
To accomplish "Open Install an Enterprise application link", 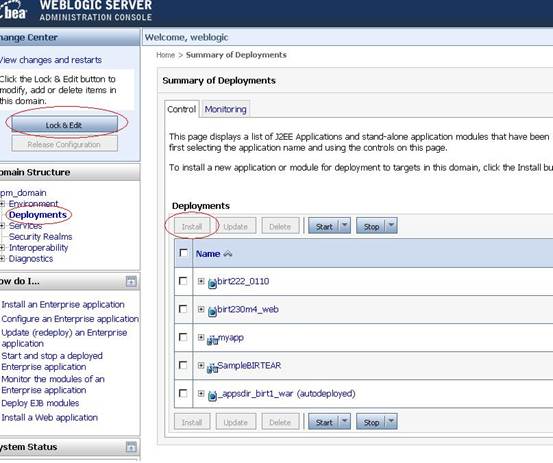I will [x=63, y=304].
